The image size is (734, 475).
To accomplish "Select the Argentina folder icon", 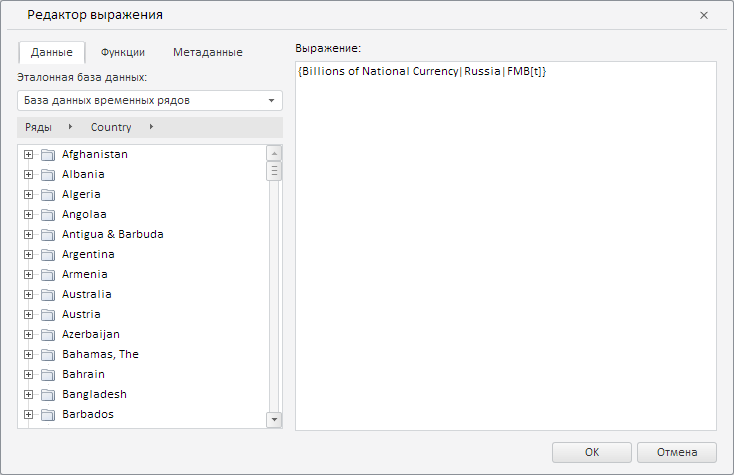I will click(47, 255).
